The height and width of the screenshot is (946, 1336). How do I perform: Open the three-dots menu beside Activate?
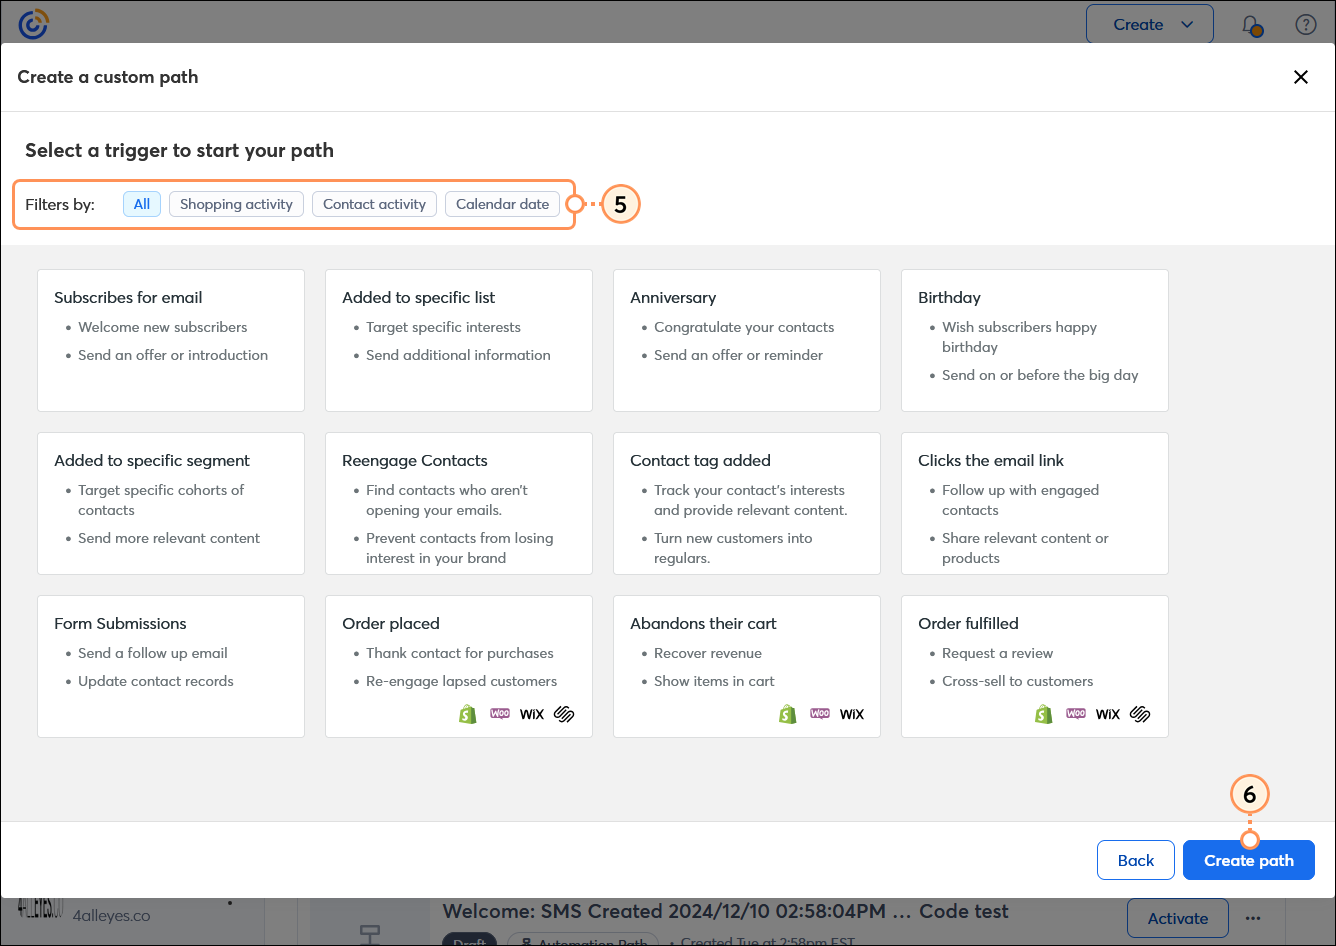tap(1253, 918)
